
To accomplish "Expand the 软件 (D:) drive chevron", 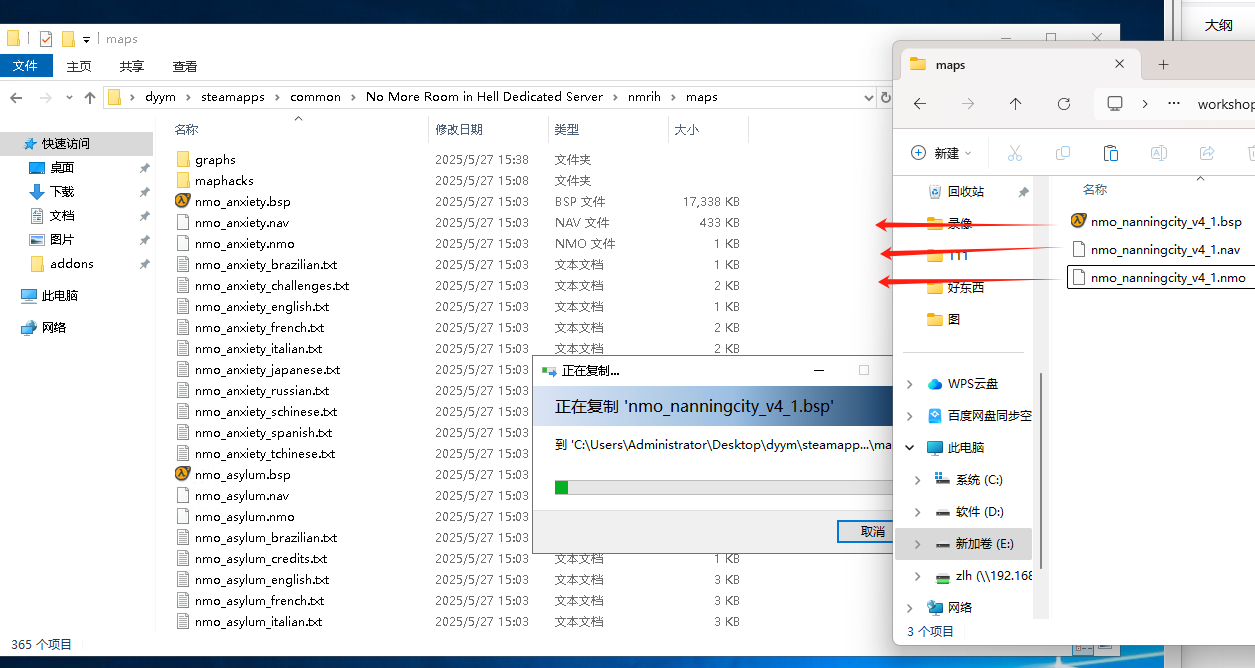I will pos(918,512).
